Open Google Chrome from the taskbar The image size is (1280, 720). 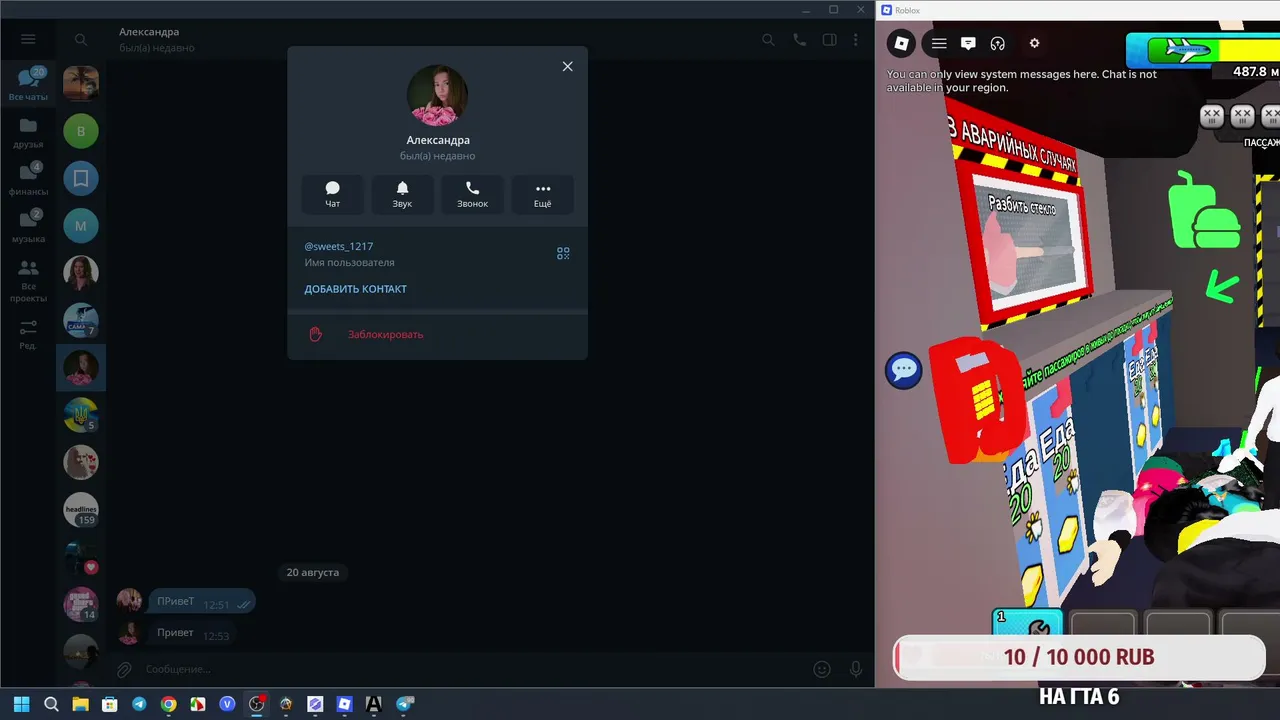(x=168, y=704)
